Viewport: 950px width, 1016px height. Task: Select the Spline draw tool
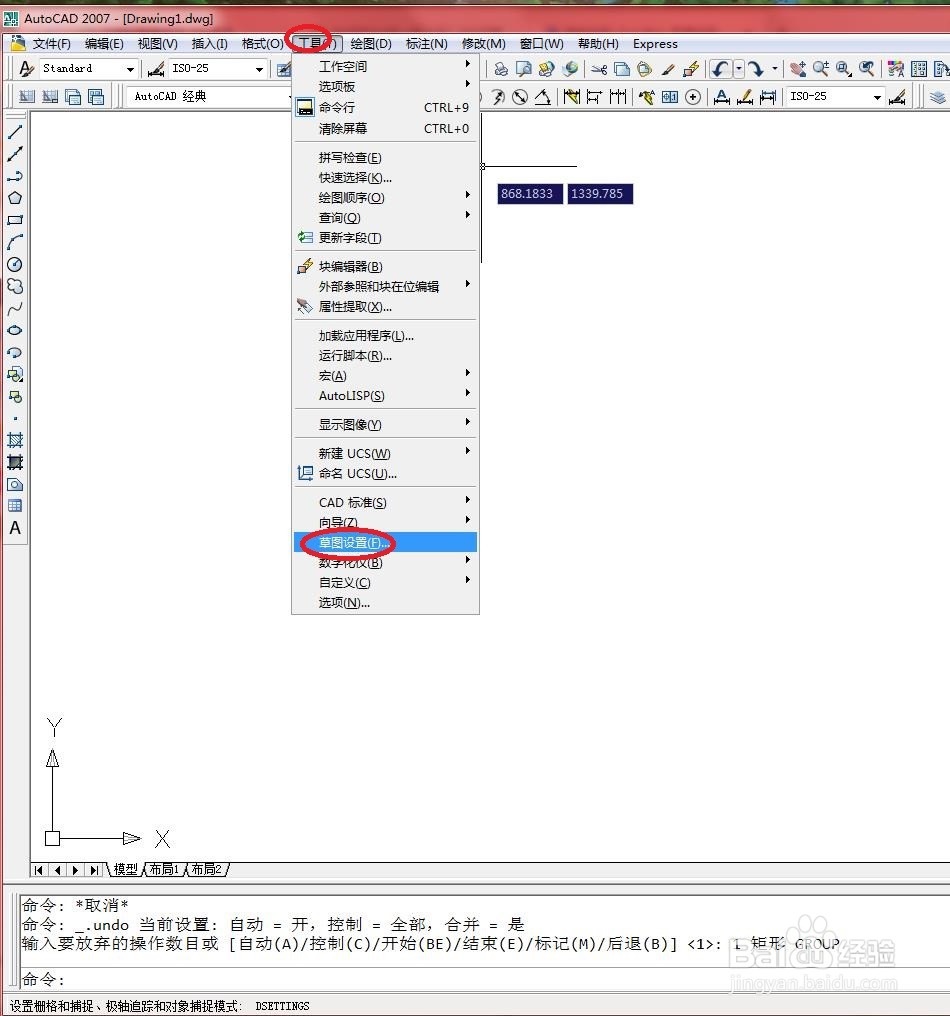pos(15,308)
